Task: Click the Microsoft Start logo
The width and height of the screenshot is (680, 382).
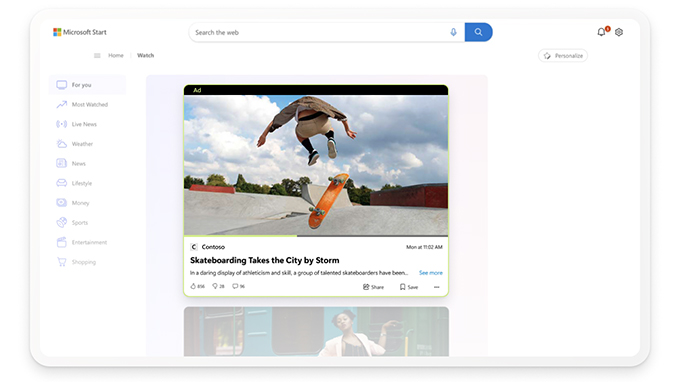Action: click(x=79, y=32)
